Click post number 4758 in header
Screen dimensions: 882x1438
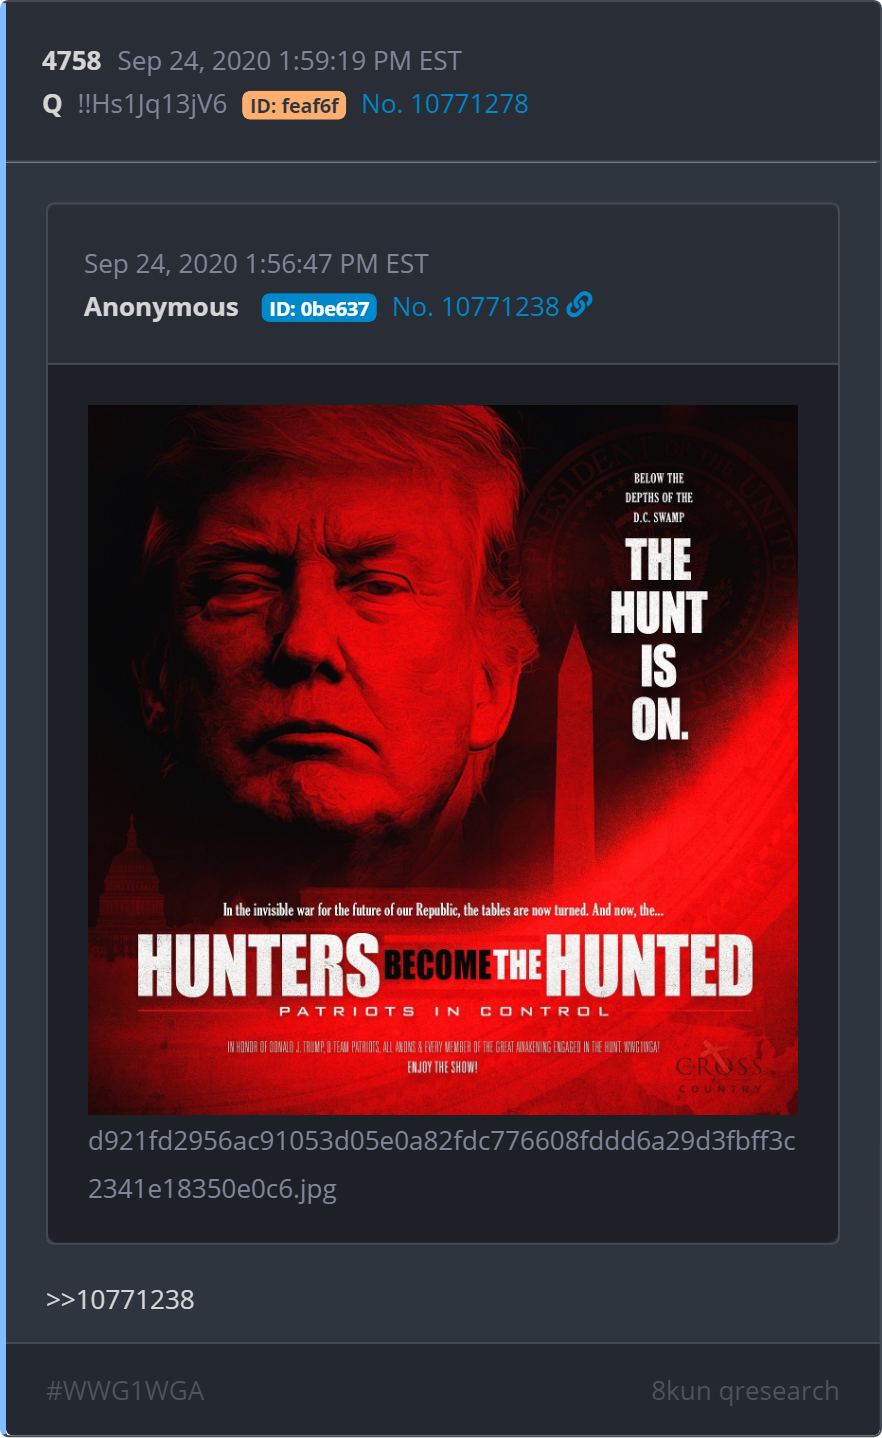pyautogui.click(x=72, y=61)
